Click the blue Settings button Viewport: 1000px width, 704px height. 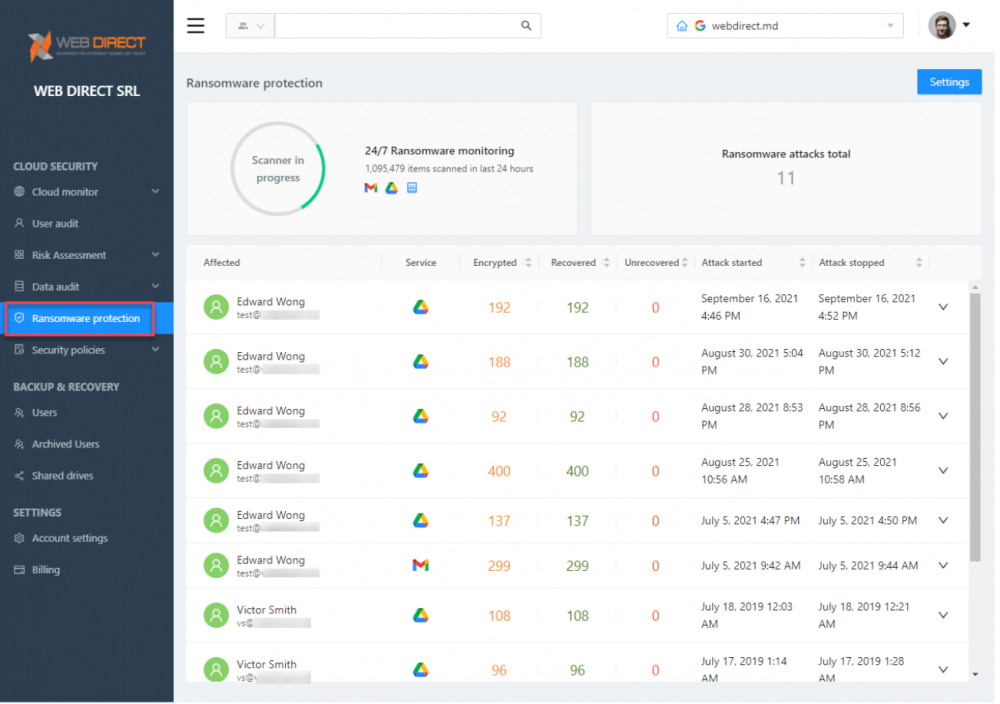[949, 82]
